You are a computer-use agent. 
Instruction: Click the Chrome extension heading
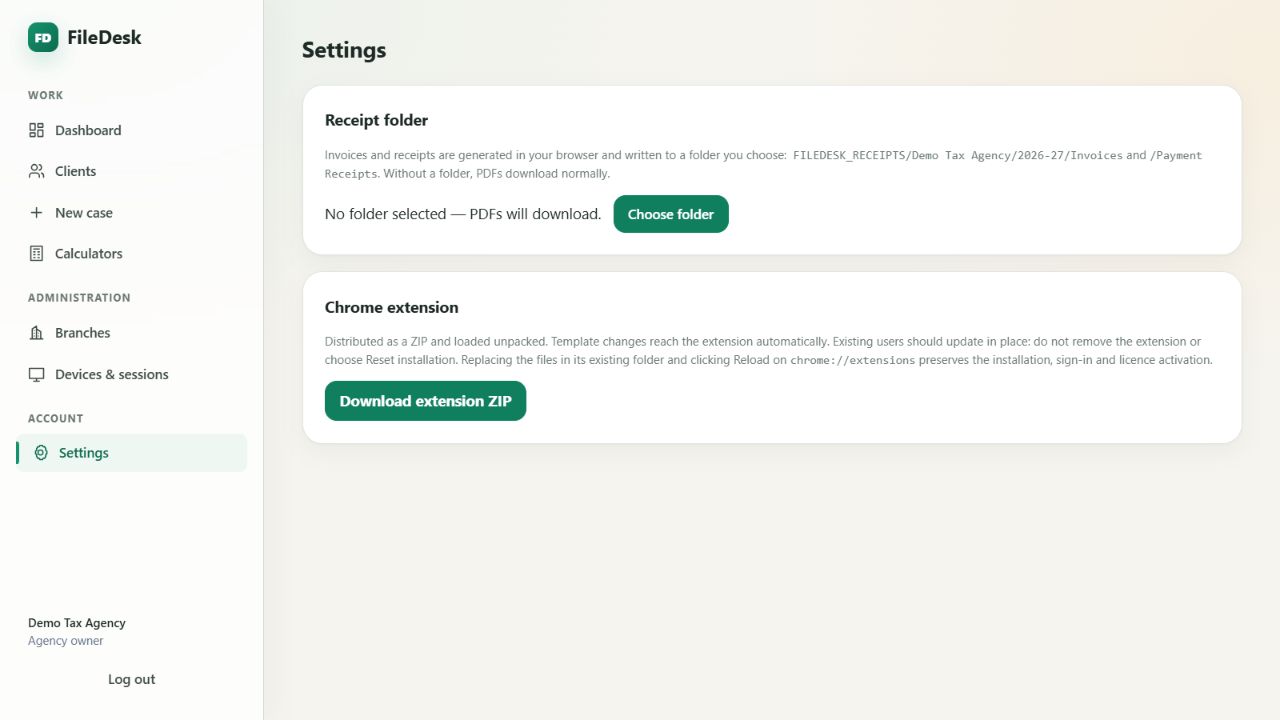tap(392, 307)
